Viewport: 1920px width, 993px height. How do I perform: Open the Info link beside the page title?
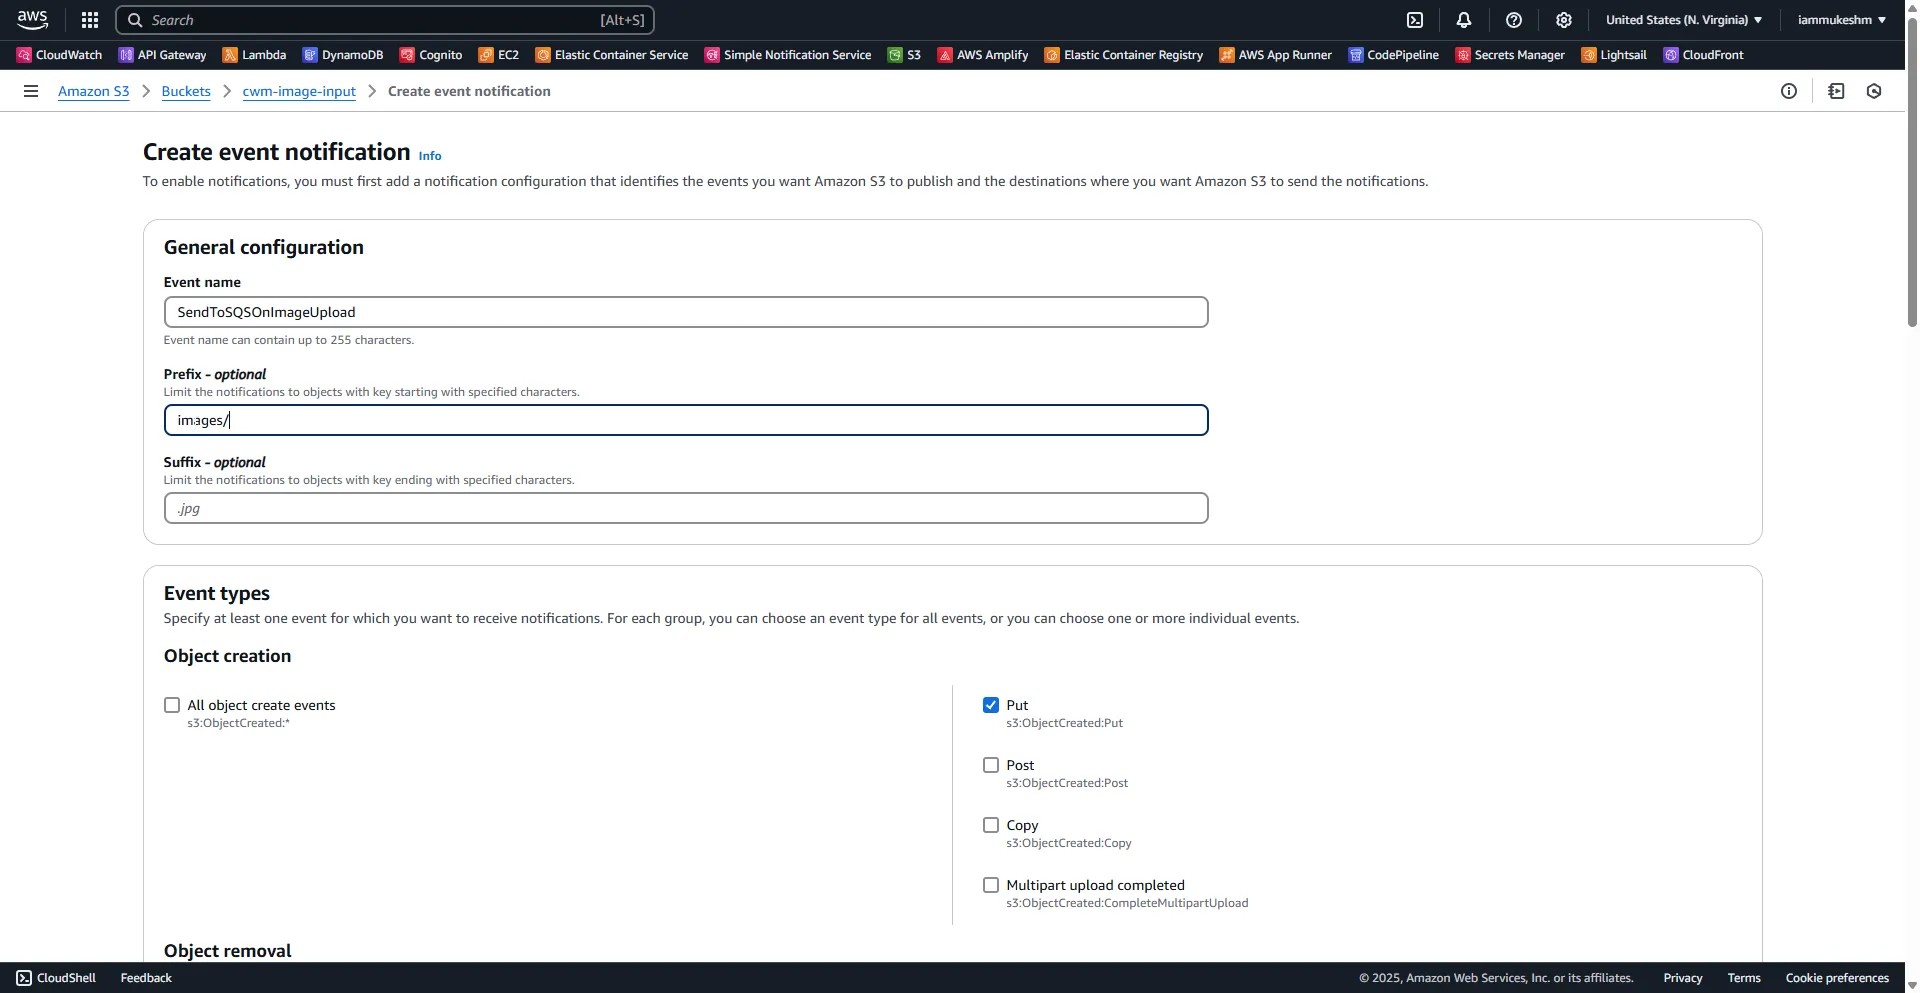[x=429, y=156]
